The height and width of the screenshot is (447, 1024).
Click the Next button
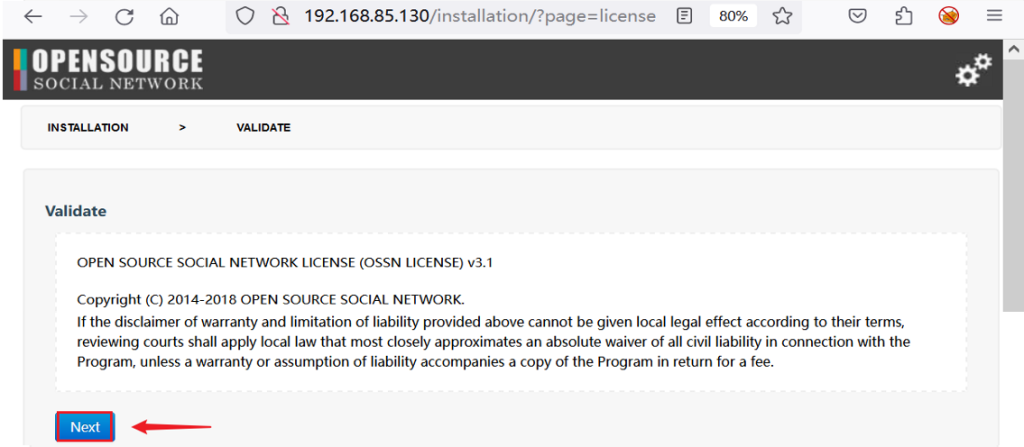tap(85, 427)
